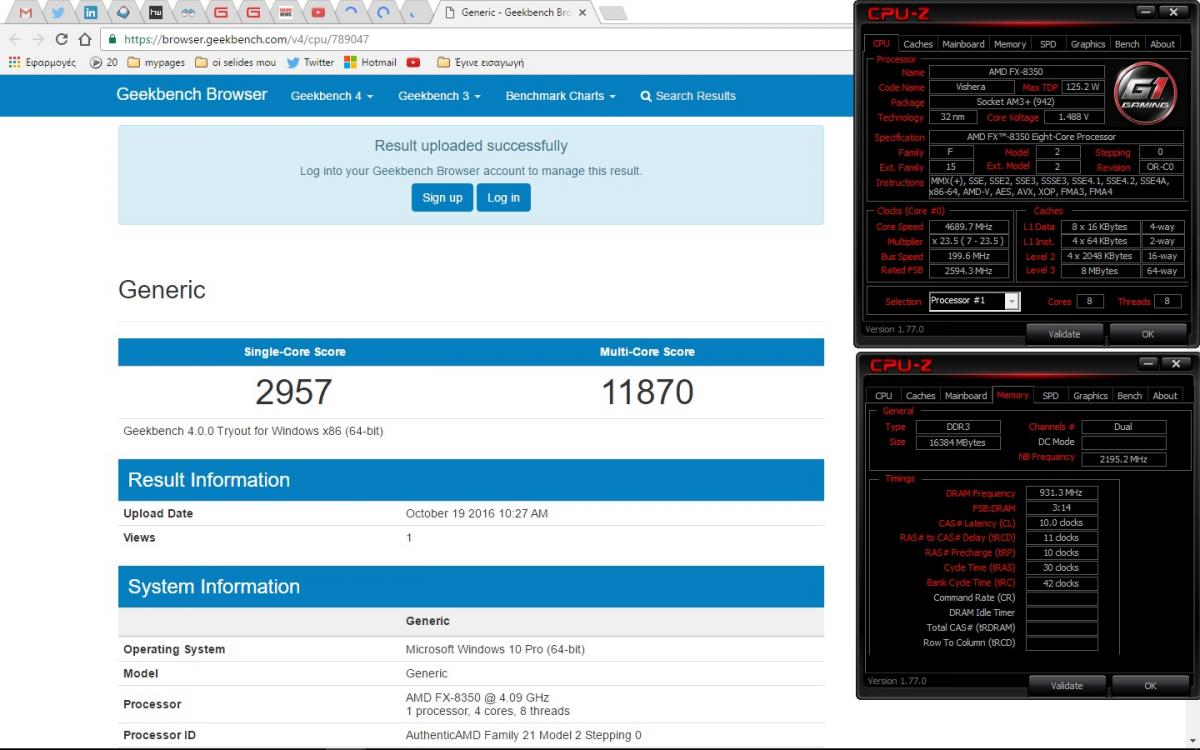Open the SPD tab in lower CPU-Z window

click(x=1050, y=396)
